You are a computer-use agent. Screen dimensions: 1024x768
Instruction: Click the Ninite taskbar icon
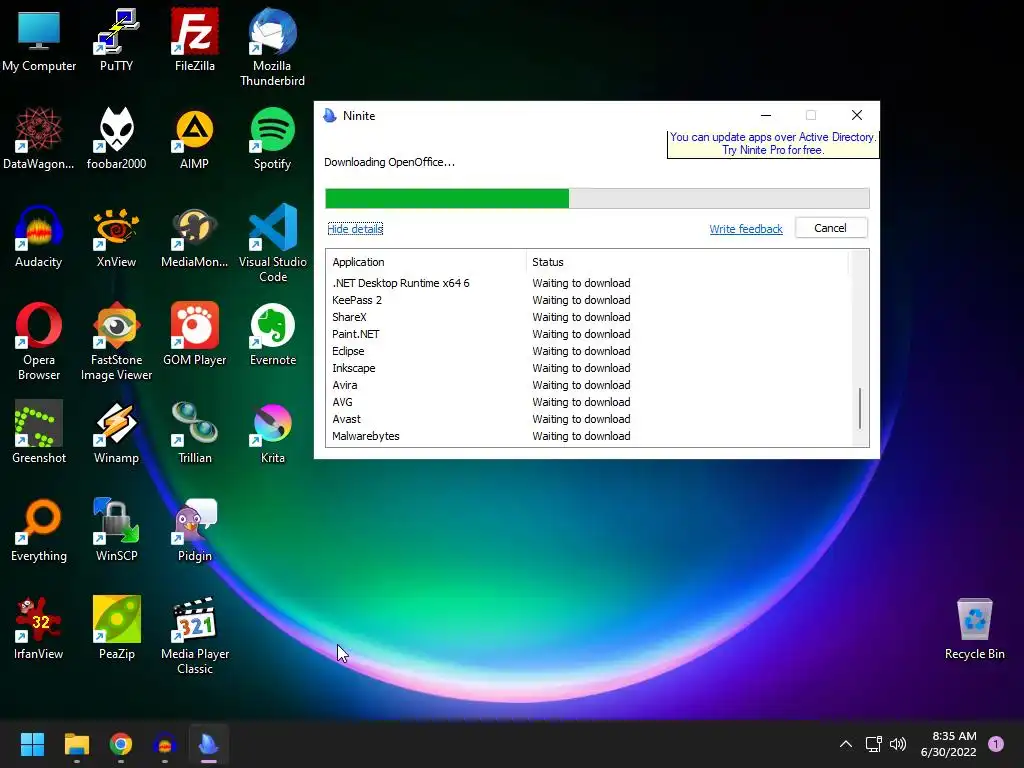point(208,744)
